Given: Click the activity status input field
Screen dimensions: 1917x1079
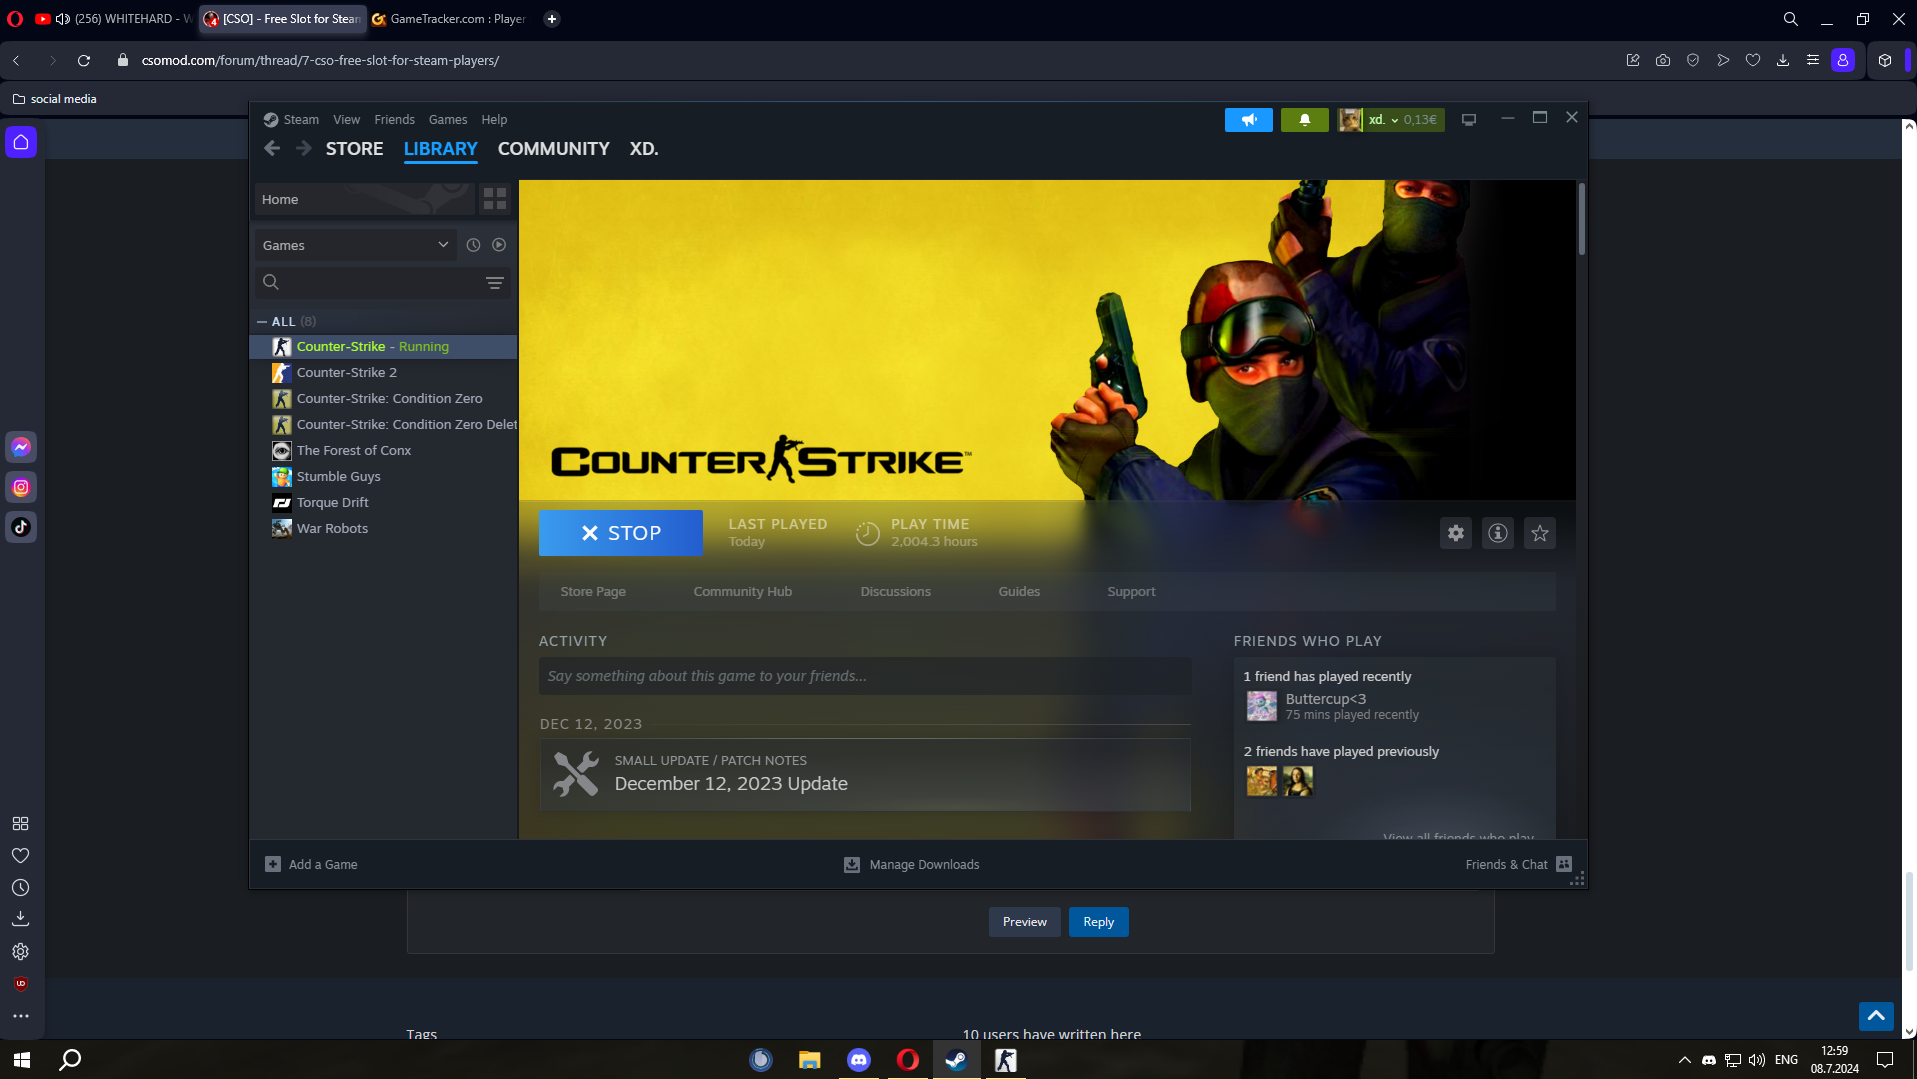Looking at the screenshot, I should click(x=864, y=676).
